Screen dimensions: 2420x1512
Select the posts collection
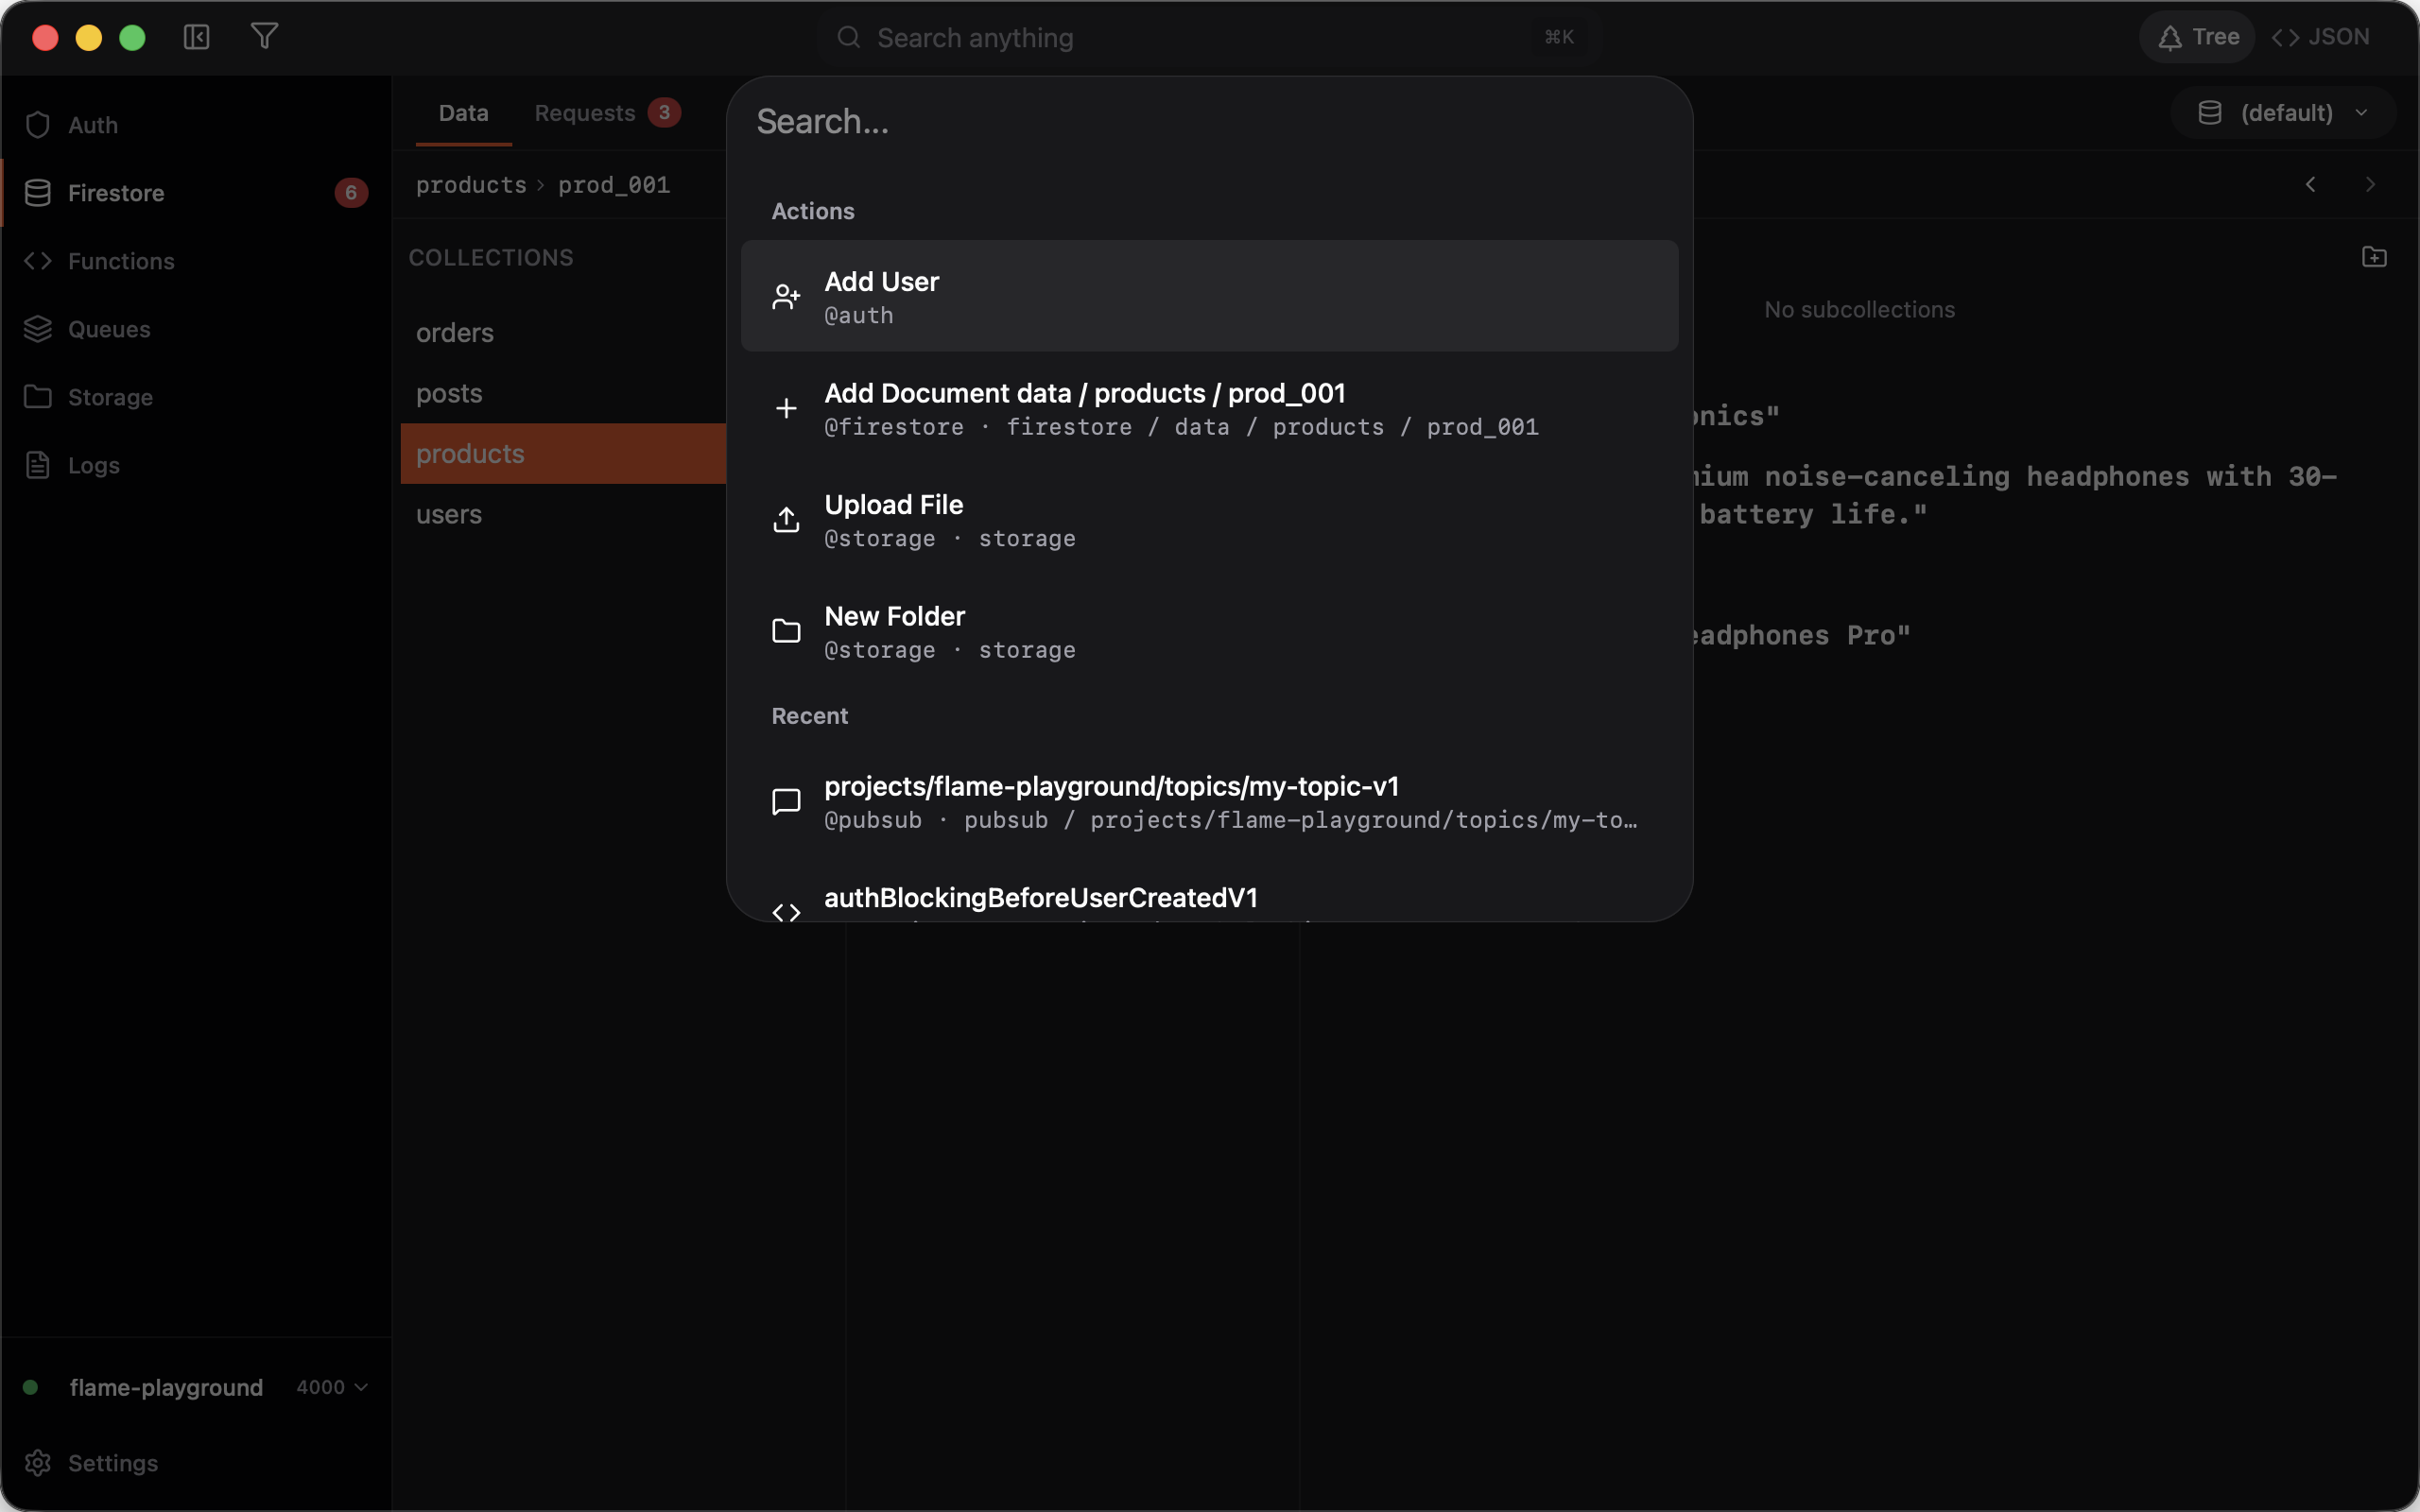click(x=563, y=393)
